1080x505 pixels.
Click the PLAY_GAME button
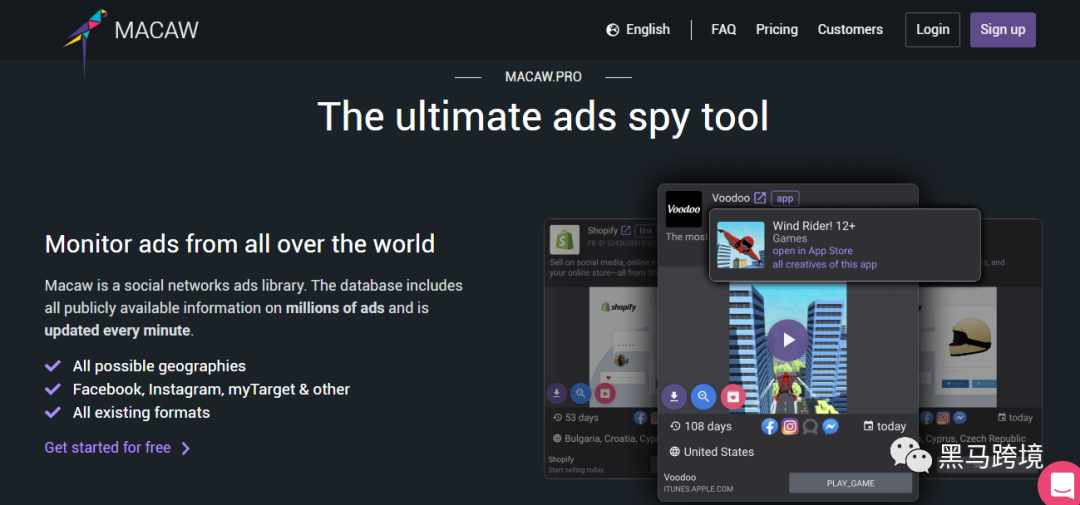pyautogui.click(x=850, y=483)
